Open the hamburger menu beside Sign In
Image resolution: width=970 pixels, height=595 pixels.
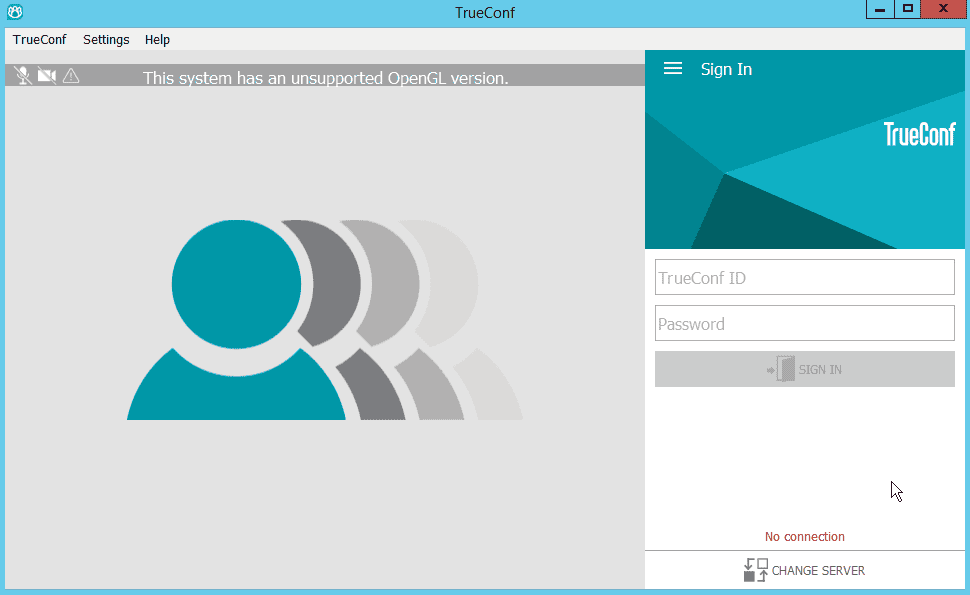(672, 69)
